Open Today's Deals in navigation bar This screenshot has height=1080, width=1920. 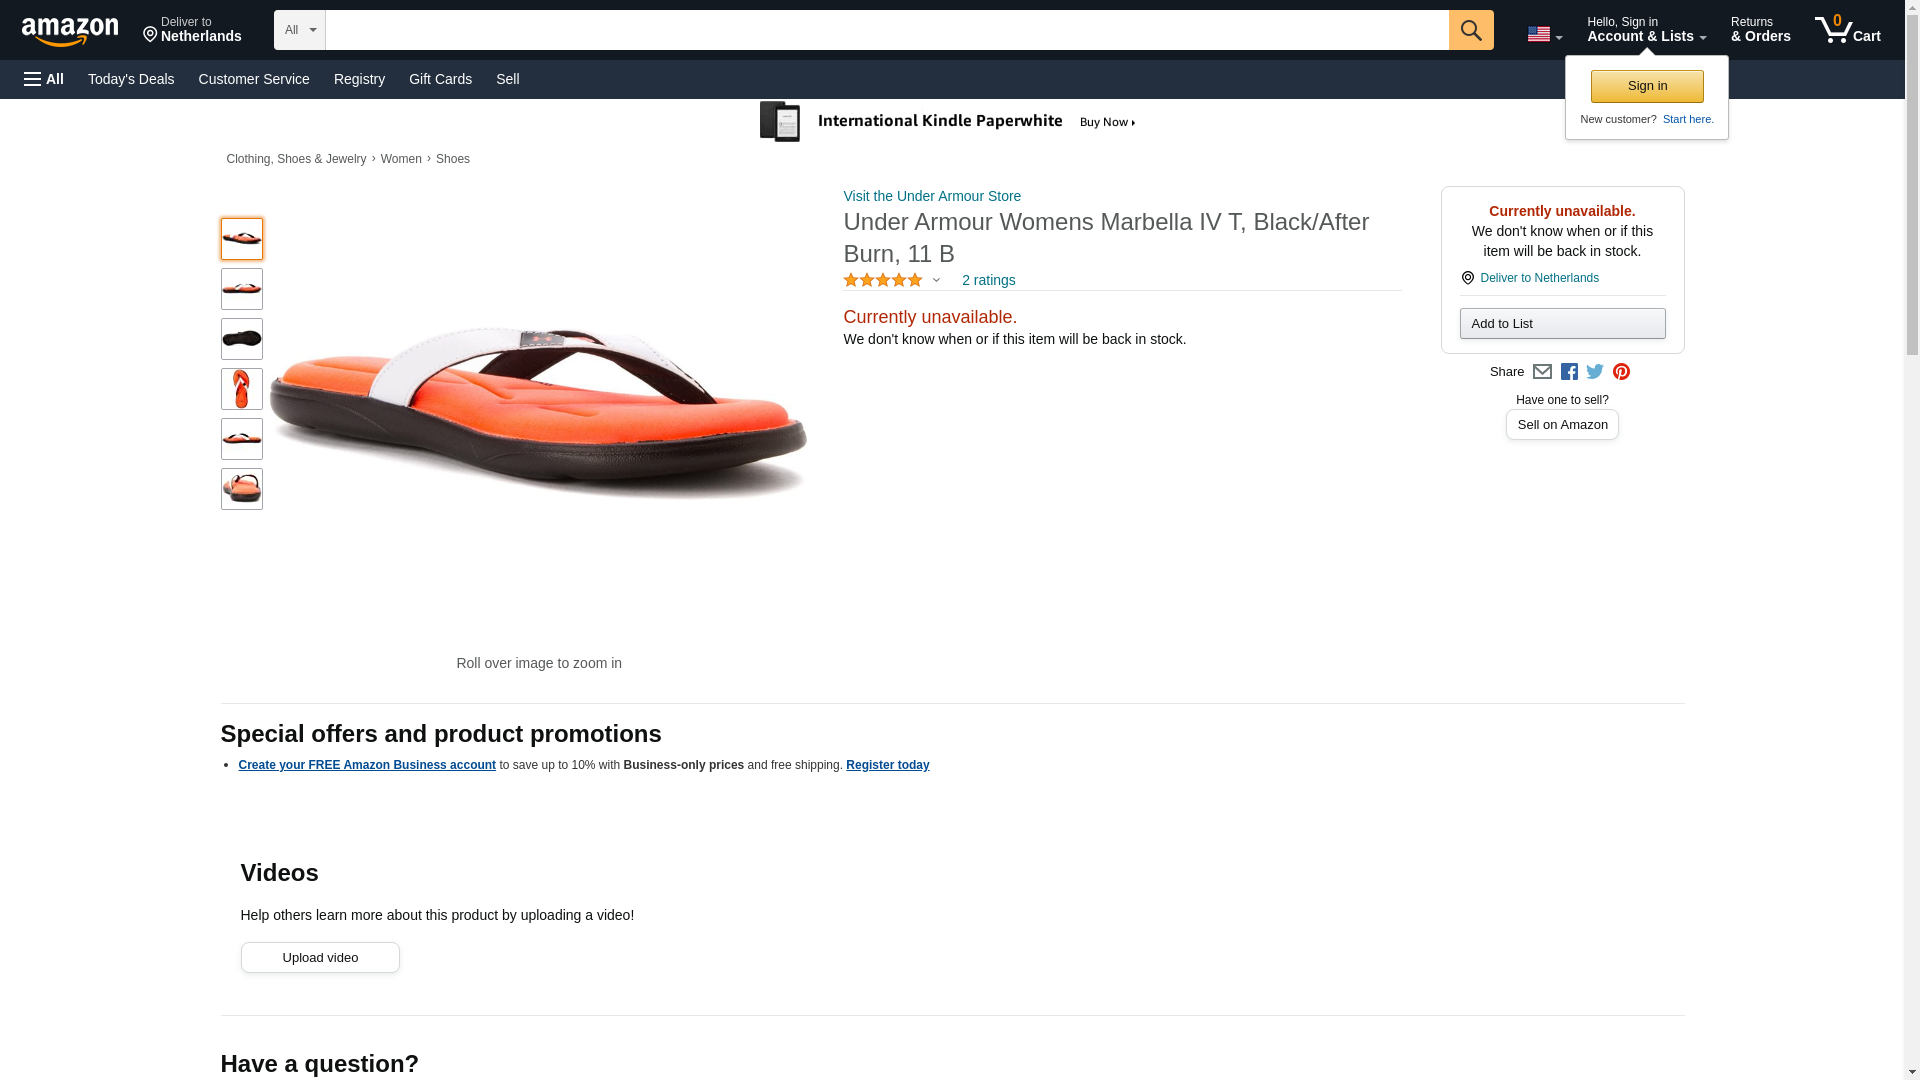[131, 79]
